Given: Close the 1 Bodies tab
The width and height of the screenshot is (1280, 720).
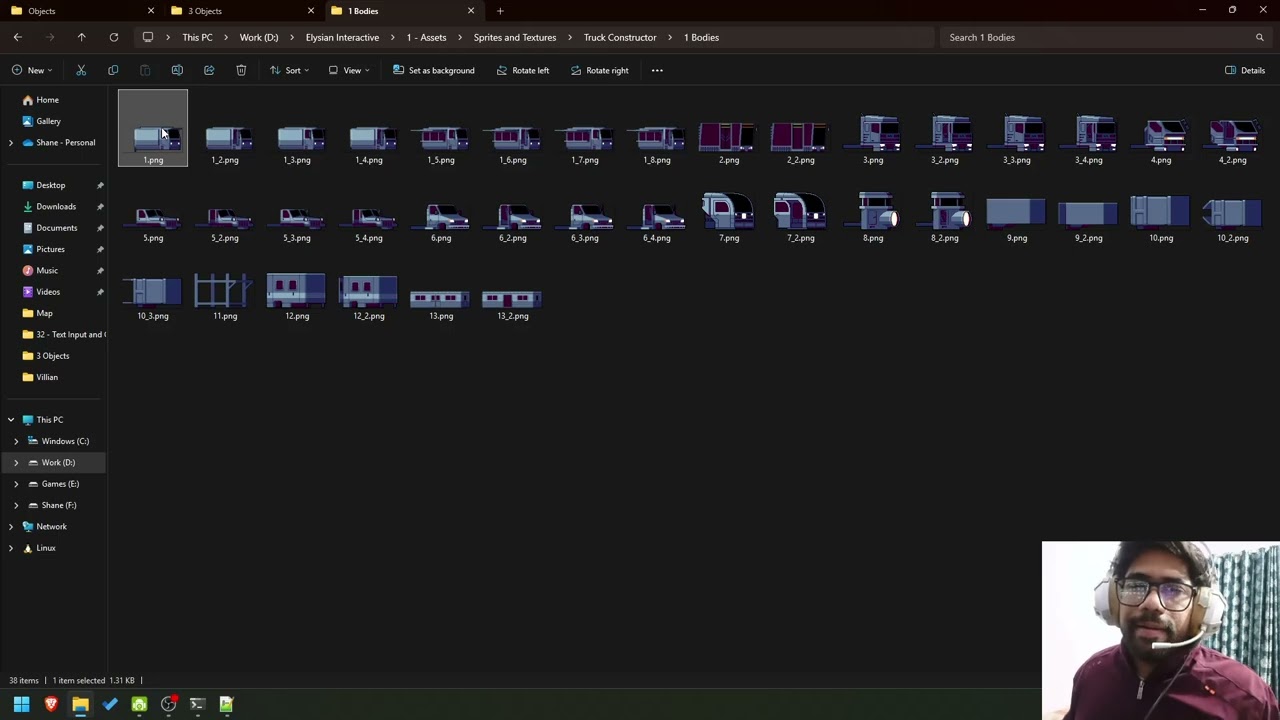Looking at the screenshot, I should [471, 11].
